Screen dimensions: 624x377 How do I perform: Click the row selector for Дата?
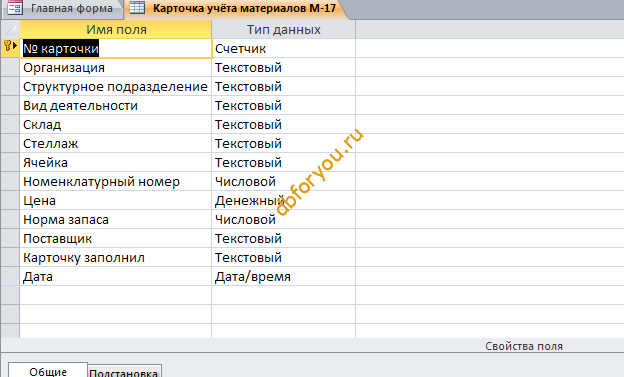coord(10,277)
